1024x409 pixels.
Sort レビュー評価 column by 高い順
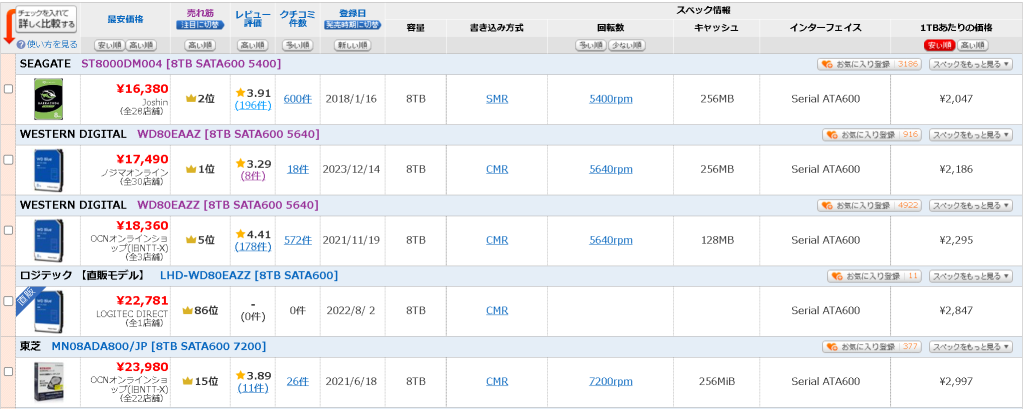tap(253, 45)
